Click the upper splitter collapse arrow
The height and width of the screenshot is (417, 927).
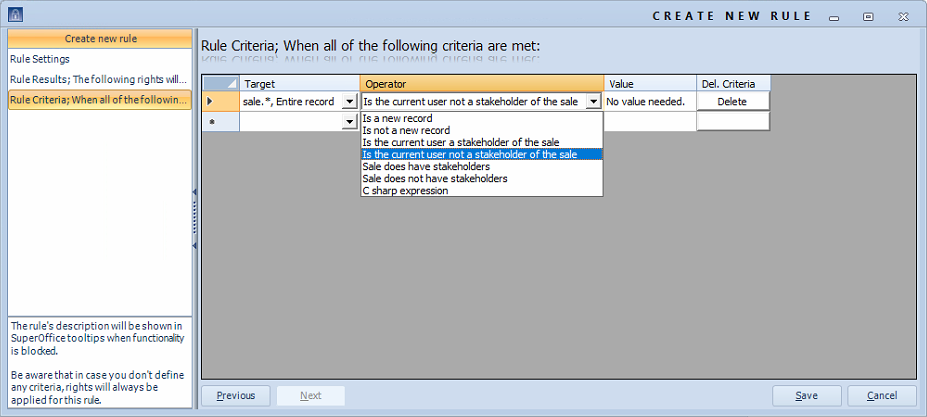(195, 192)
